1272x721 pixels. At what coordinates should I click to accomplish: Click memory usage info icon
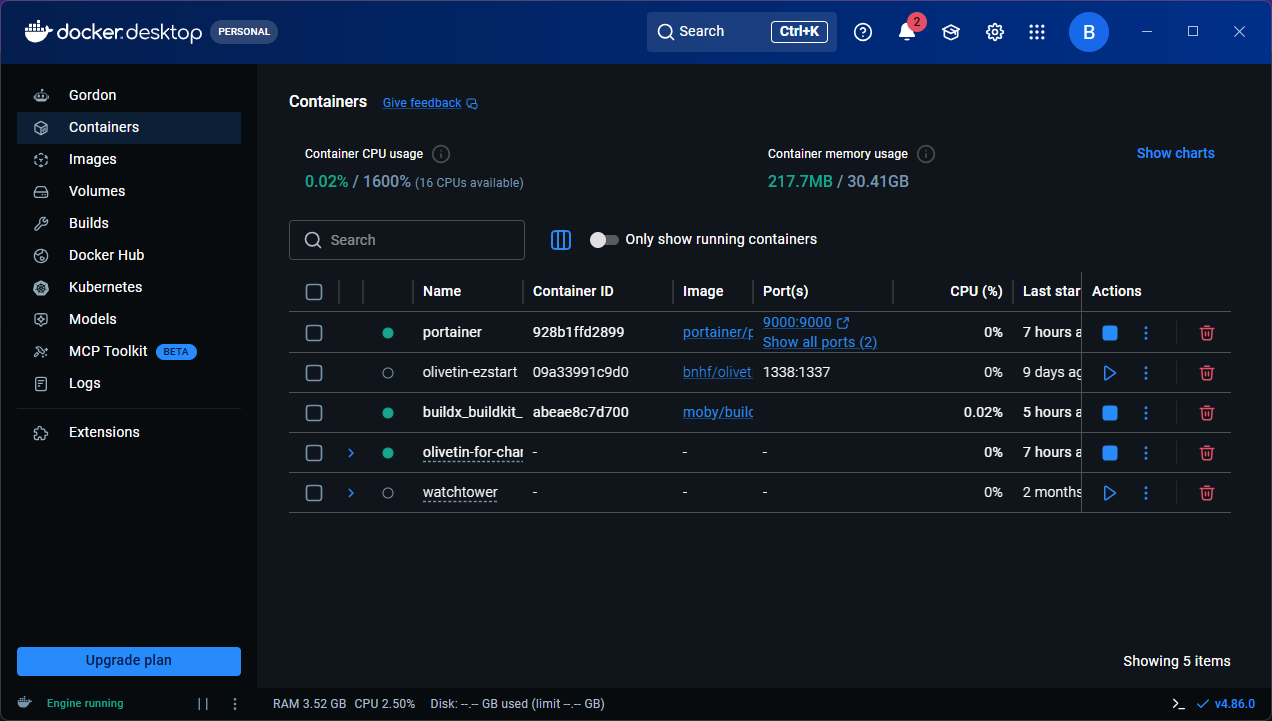(x=926, y=154)
